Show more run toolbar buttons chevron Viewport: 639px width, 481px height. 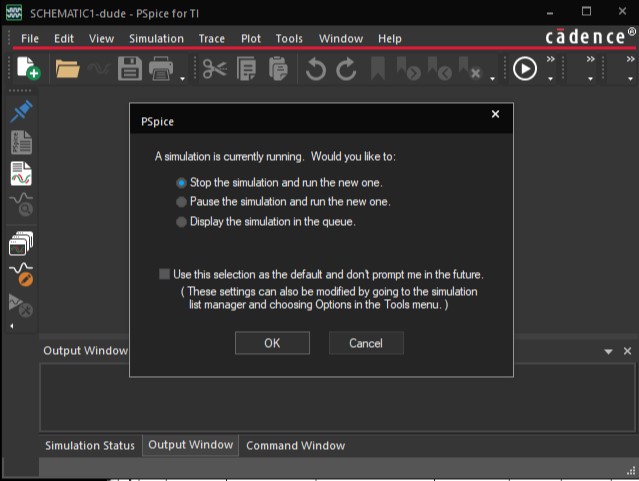click(x=551, y=59)
